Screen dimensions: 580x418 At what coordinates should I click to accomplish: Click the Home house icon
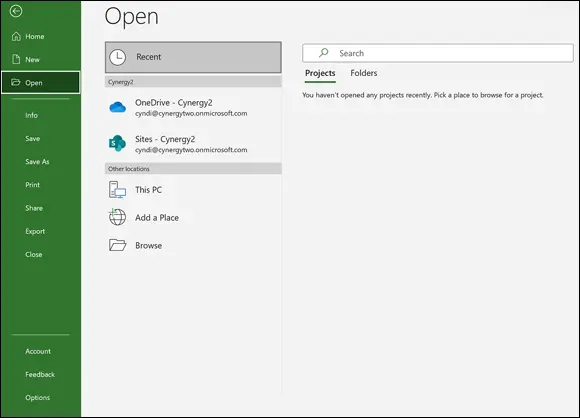coord(16,36)
